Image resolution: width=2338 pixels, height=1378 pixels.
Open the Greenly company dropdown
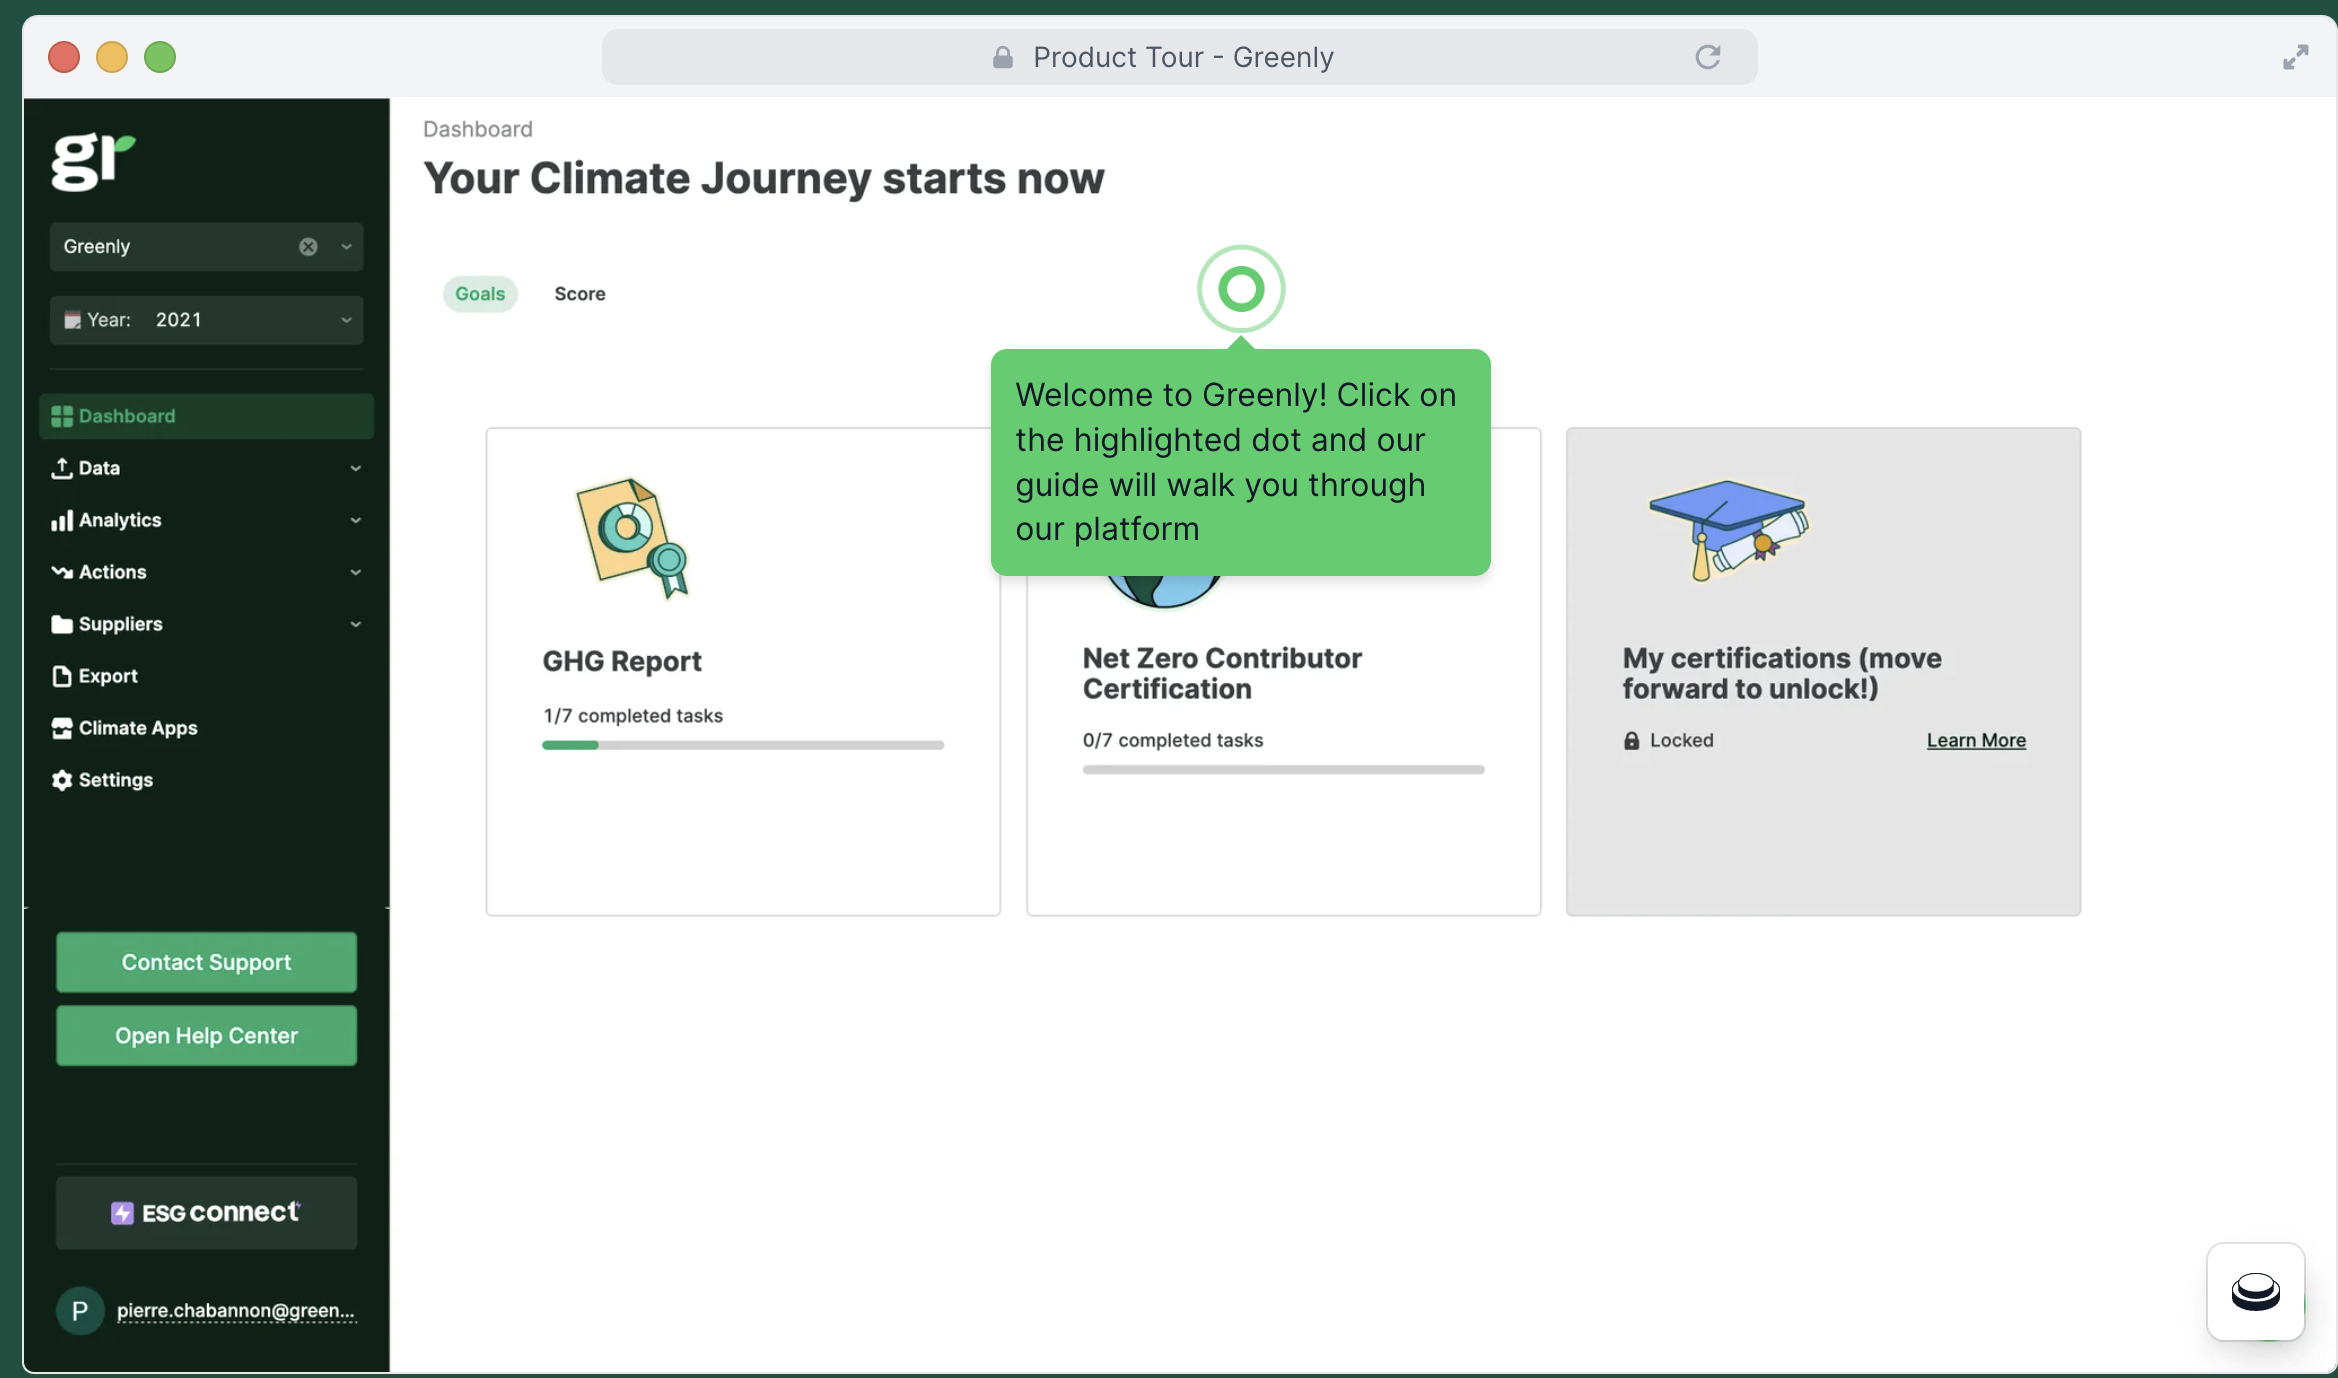click(x=346, y=247)
